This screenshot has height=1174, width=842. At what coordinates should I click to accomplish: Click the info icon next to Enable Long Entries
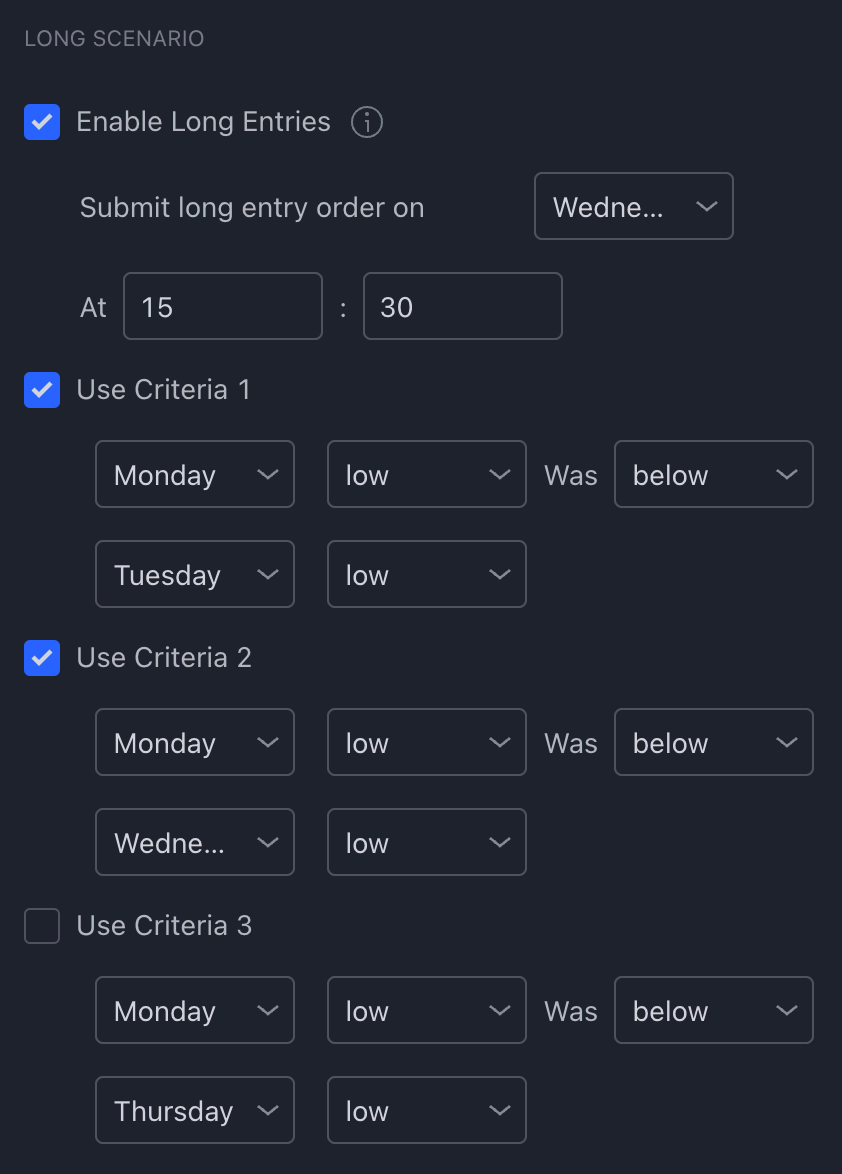[x=367, y=121]
